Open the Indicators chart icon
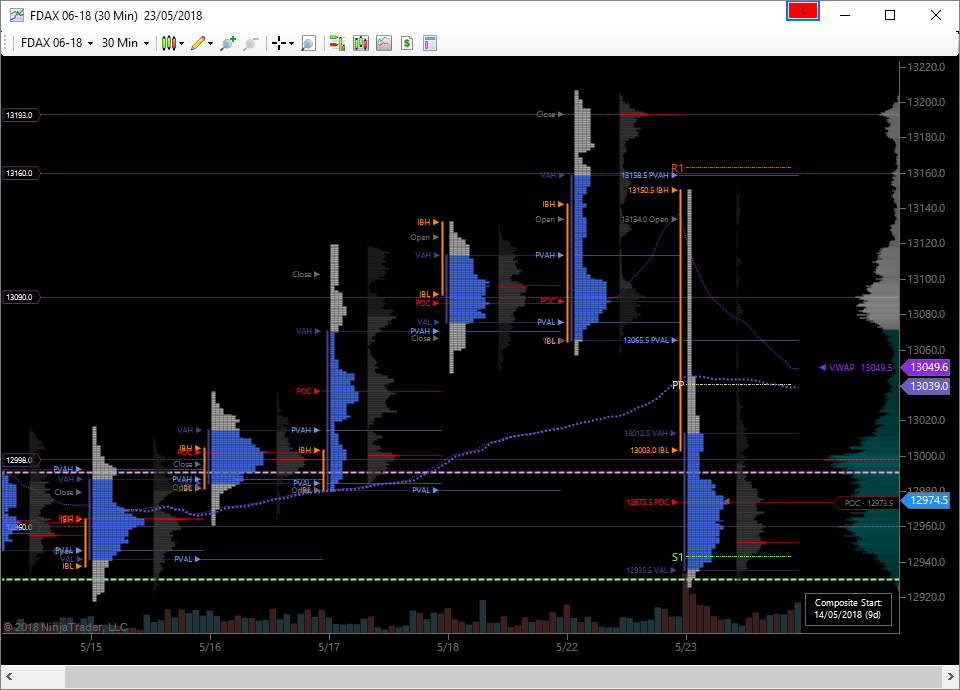Image resolution: width=960 pixels, height=690 pixels. tap(384, 43)
